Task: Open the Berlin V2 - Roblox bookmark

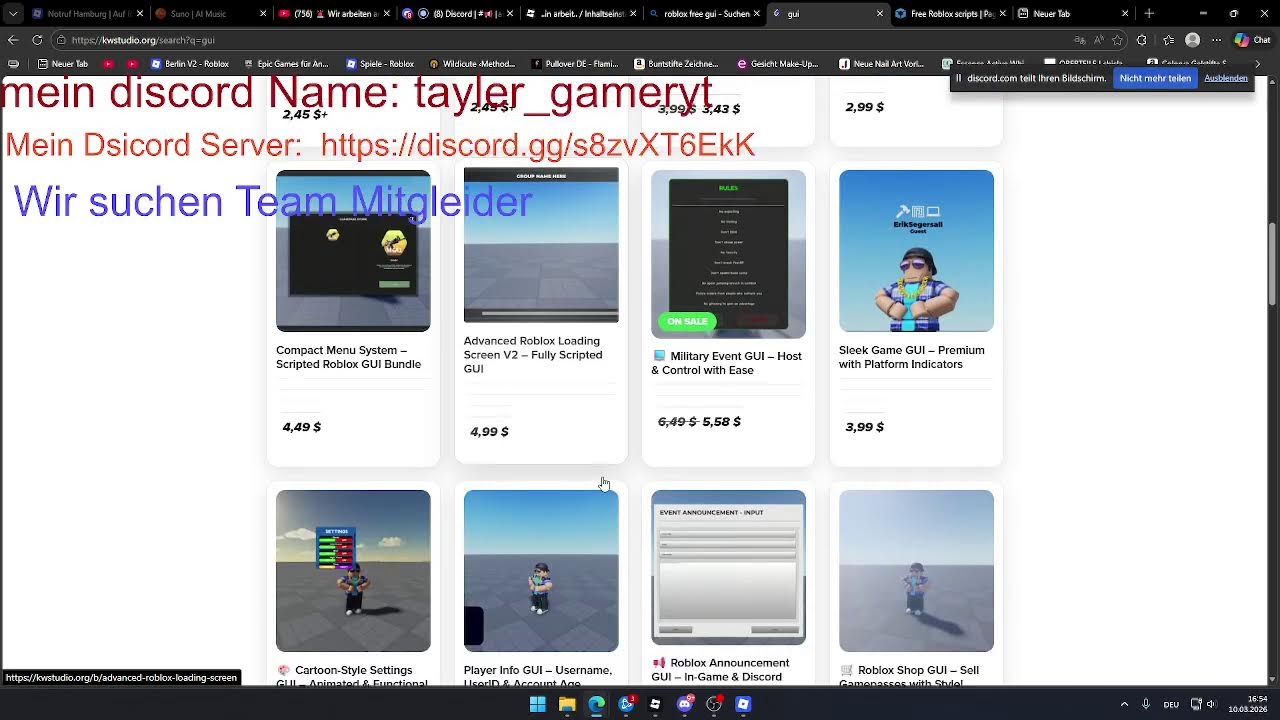Action: (x=190, y=64)
